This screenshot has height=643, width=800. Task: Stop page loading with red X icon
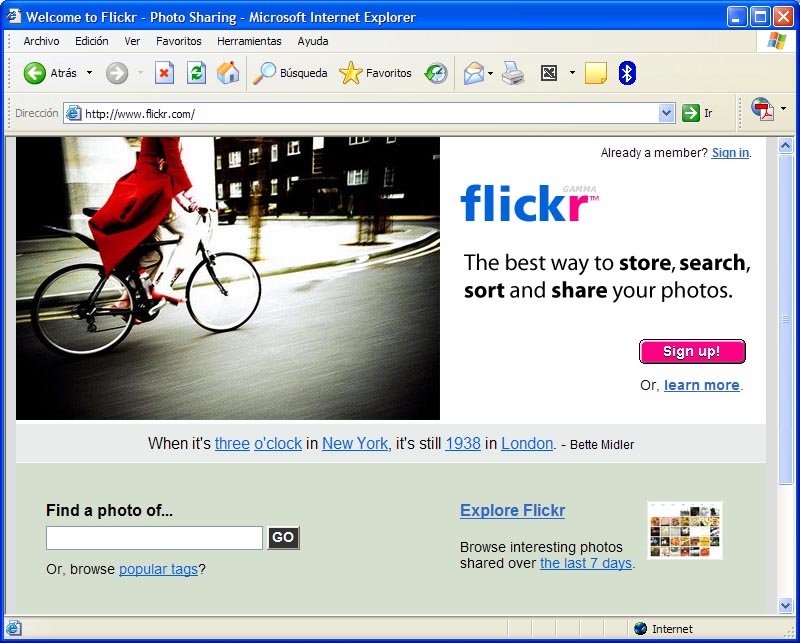click(164, 73)
